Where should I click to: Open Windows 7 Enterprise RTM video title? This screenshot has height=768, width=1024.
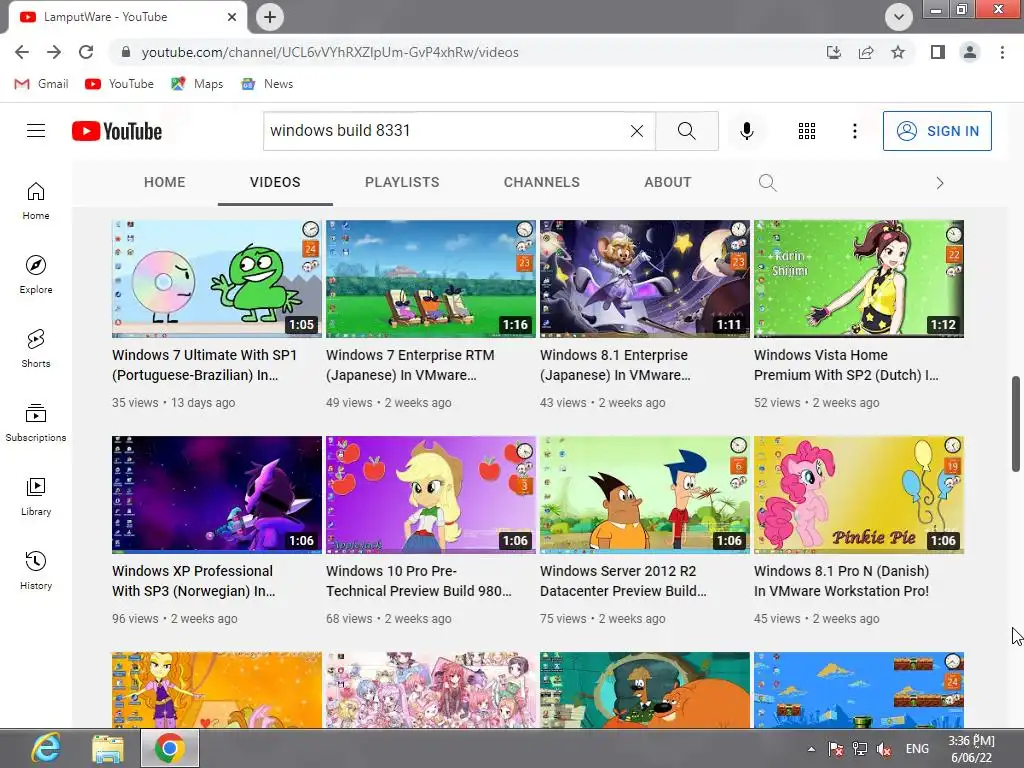[x=410, y=365]
